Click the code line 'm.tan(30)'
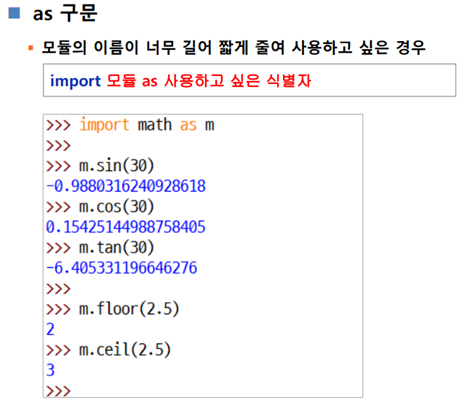Viewport: 465px width, 408px height. tap(116, 248)
